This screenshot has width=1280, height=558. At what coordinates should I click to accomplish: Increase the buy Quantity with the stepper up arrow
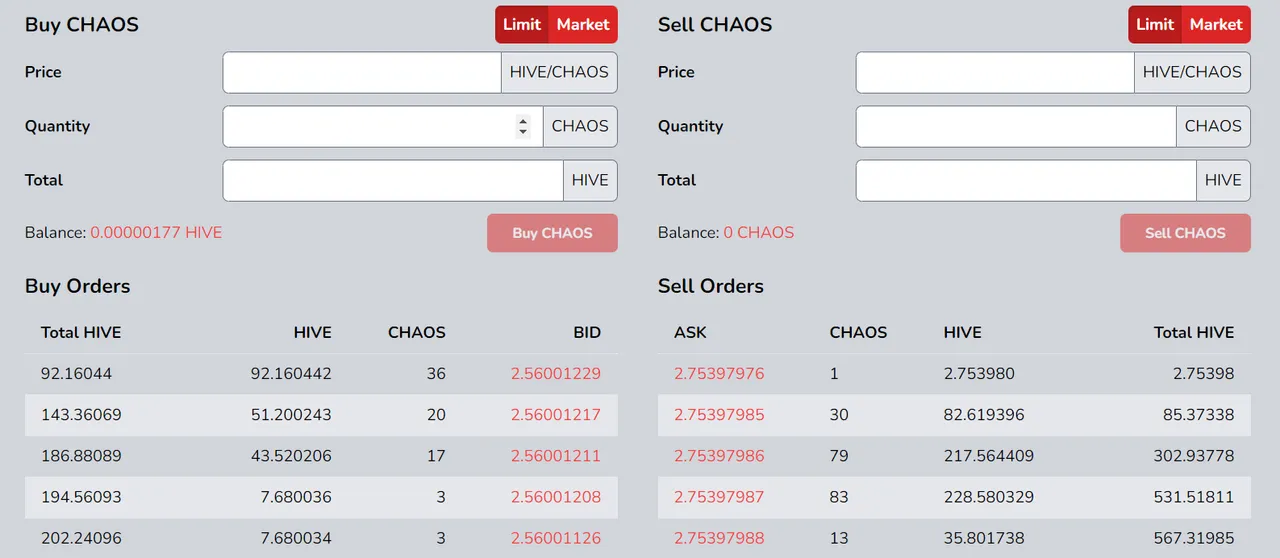523,121
